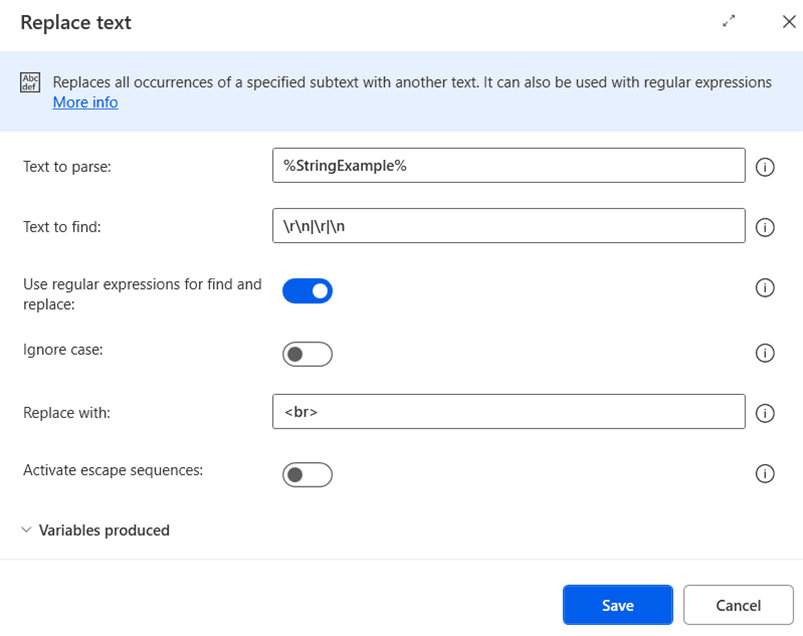Close the Replace text dialog with X
The height and width of the screenshot is (636, 803).
788,21
